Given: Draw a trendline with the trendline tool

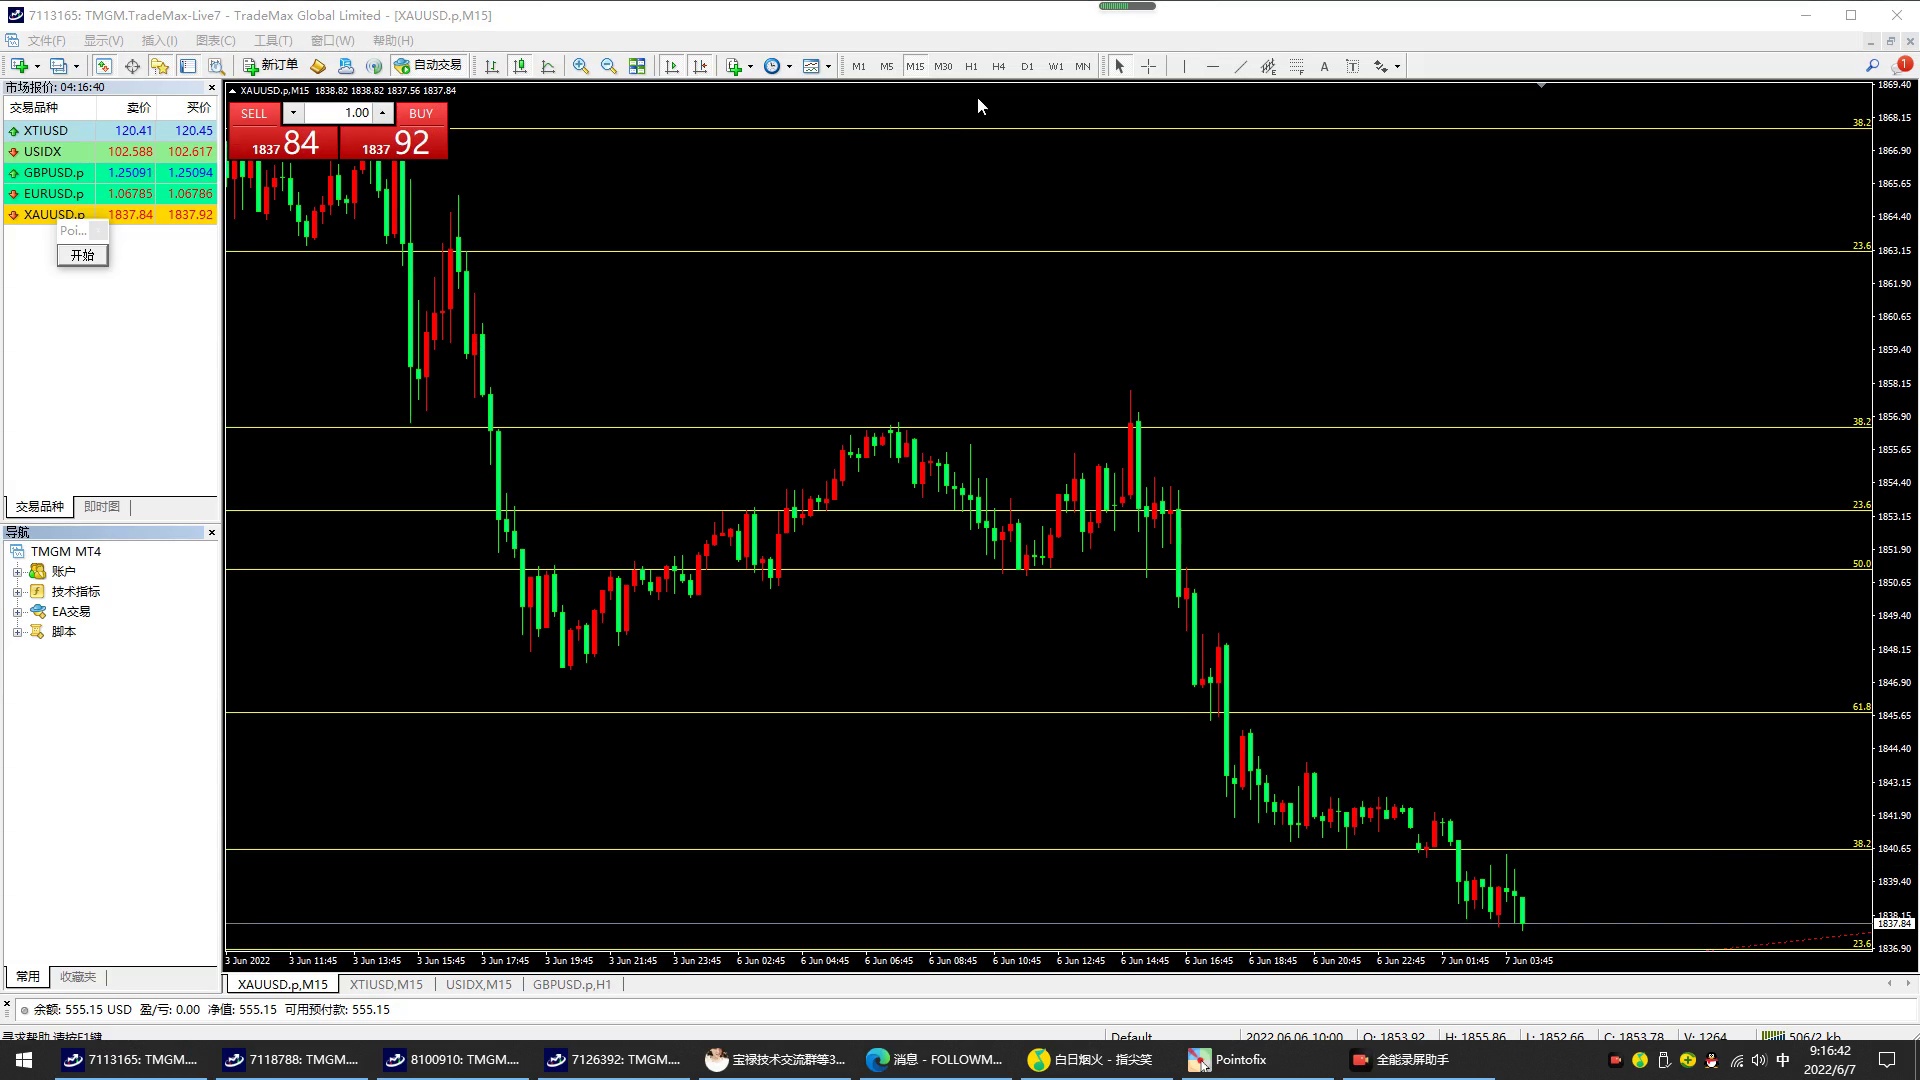Looking at the screenshot, I should coord(1240,66).
